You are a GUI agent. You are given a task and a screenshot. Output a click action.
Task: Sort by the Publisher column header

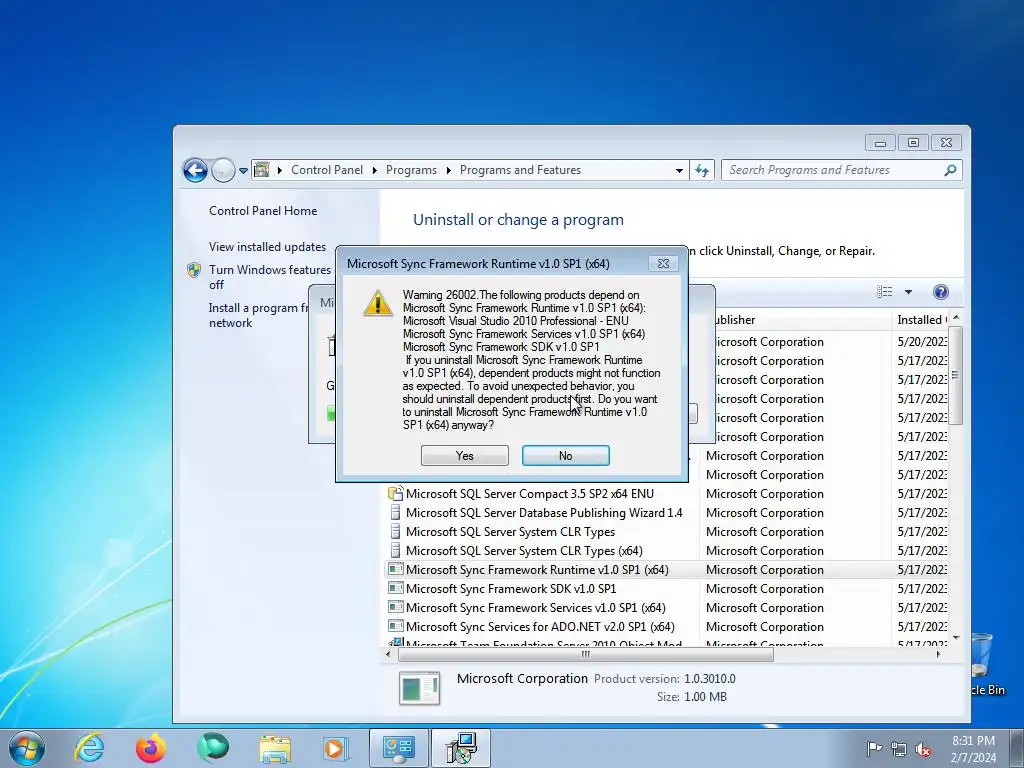click(x=795, y=319)
